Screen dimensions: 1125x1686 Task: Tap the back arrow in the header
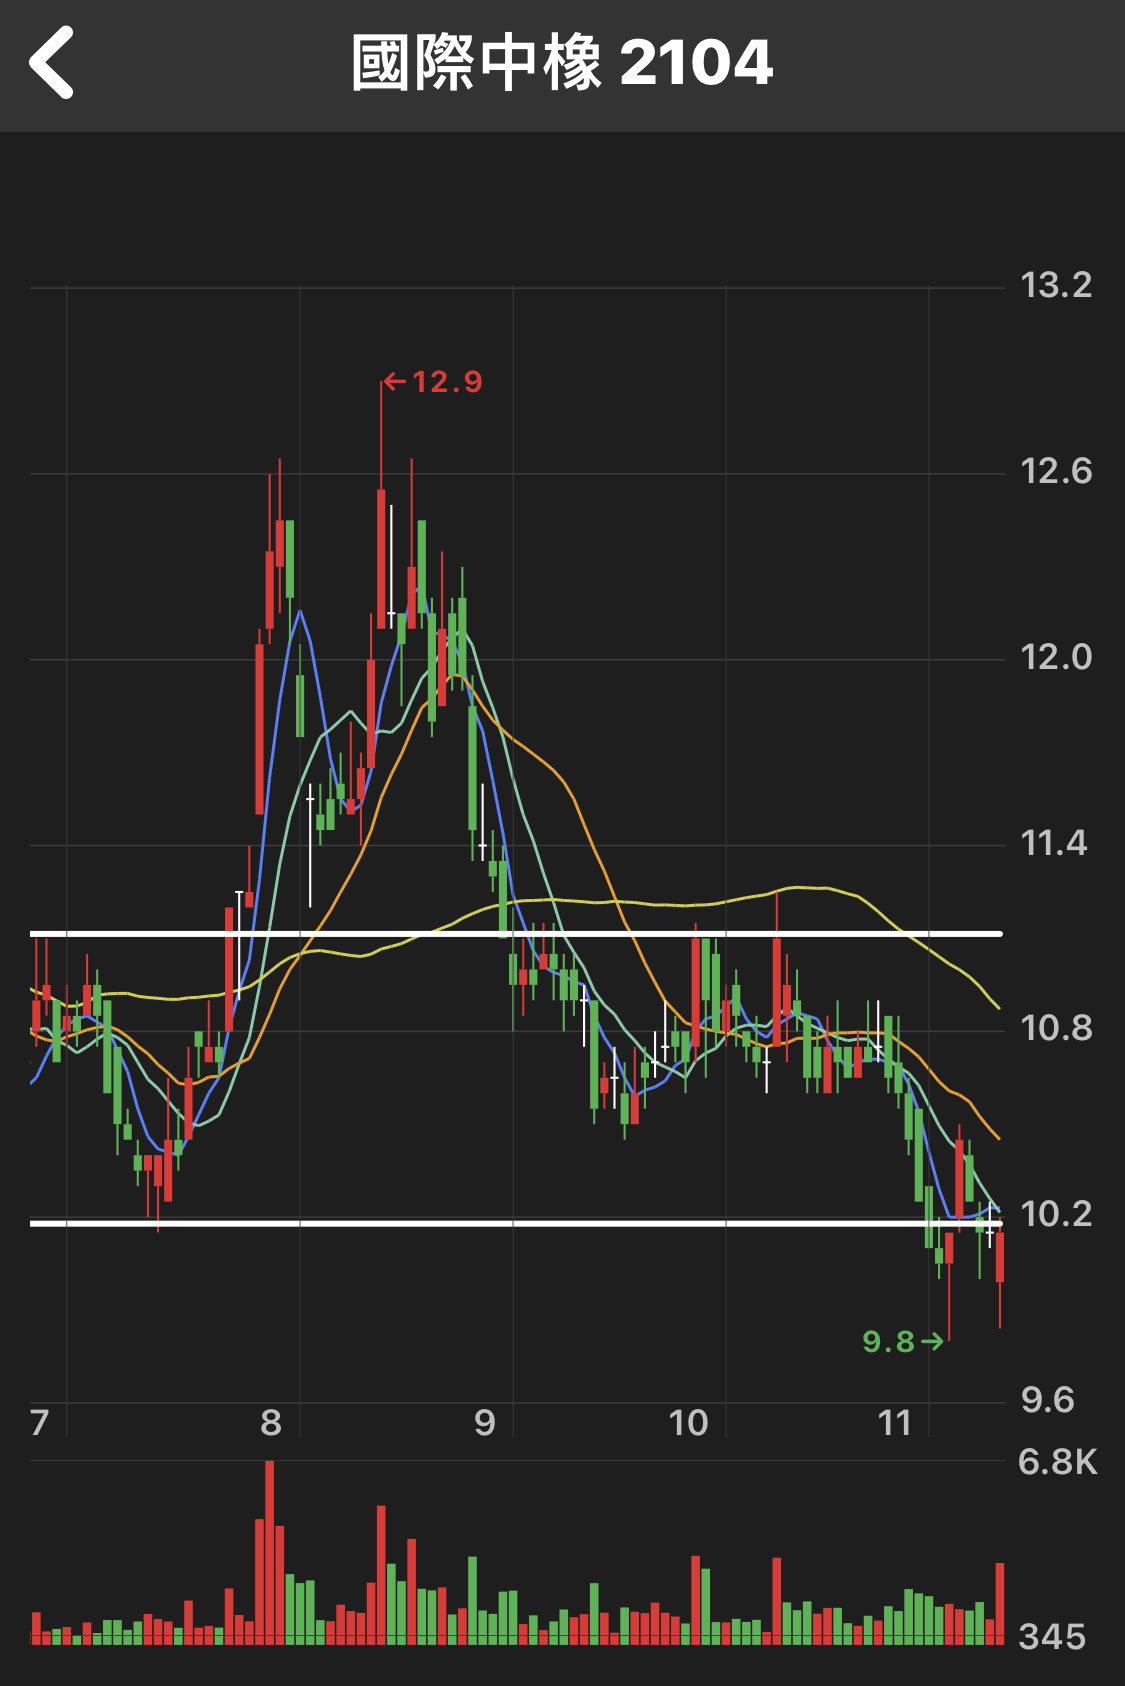click(52, 63)
